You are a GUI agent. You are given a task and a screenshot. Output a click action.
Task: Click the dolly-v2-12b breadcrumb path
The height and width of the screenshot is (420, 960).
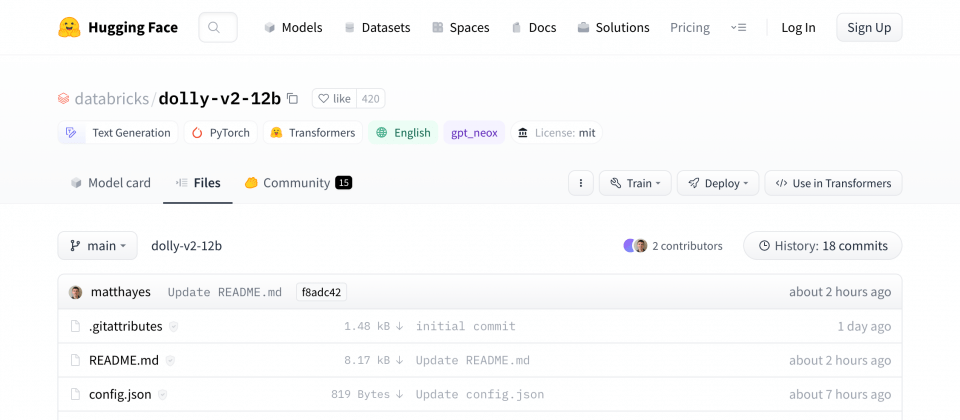click(187, 246)
